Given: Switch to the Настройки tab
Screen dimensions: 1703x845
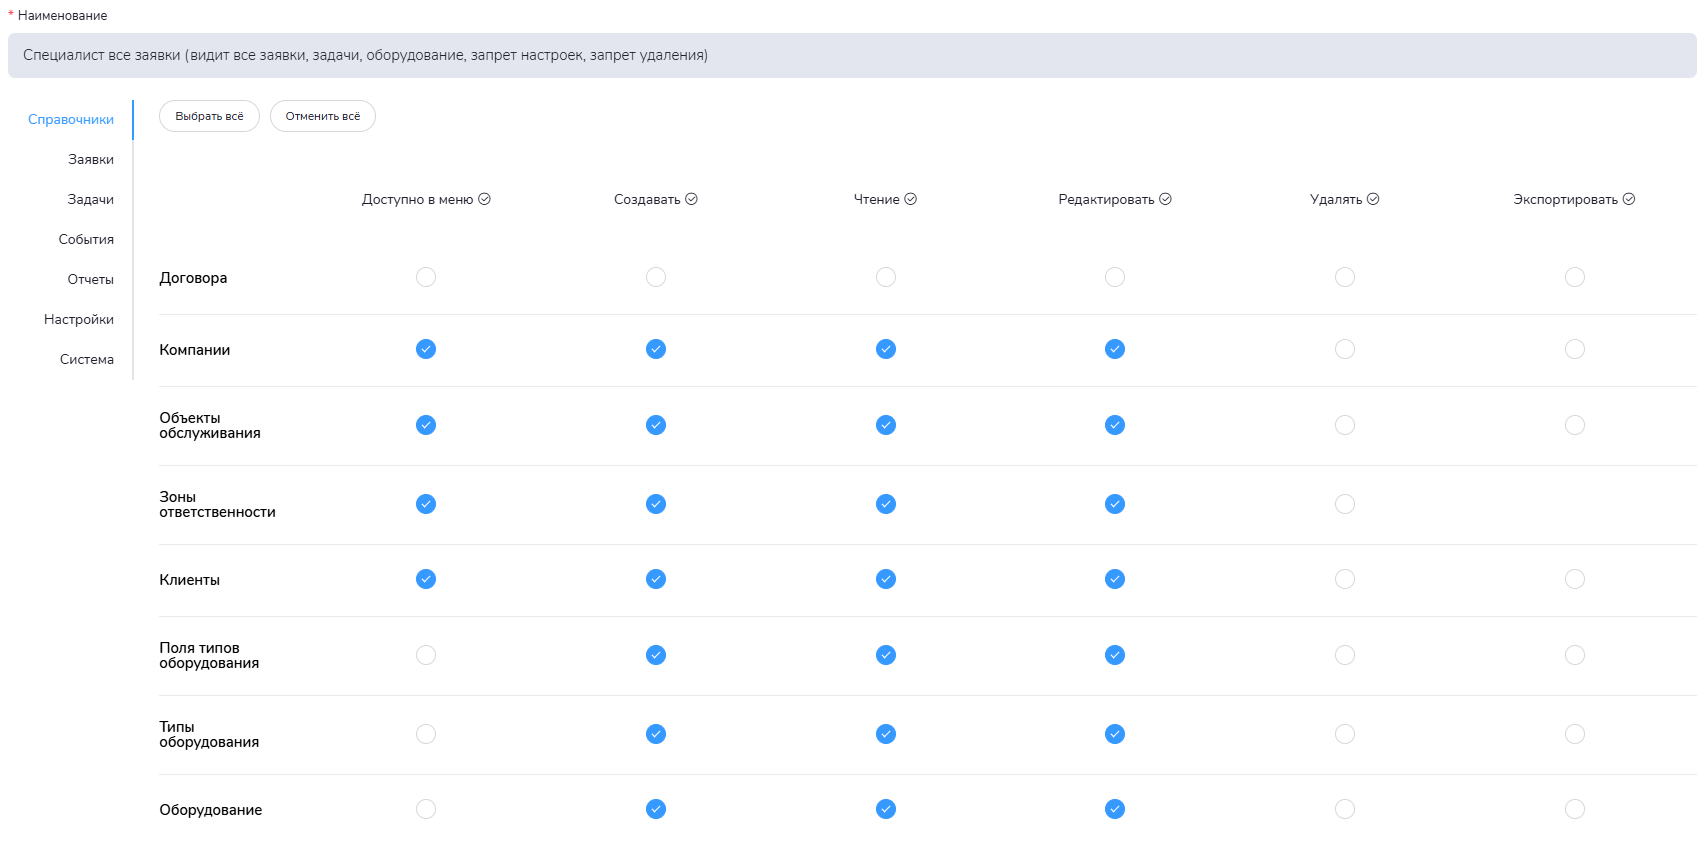Looking at the screenshot, I should [79, 319].
